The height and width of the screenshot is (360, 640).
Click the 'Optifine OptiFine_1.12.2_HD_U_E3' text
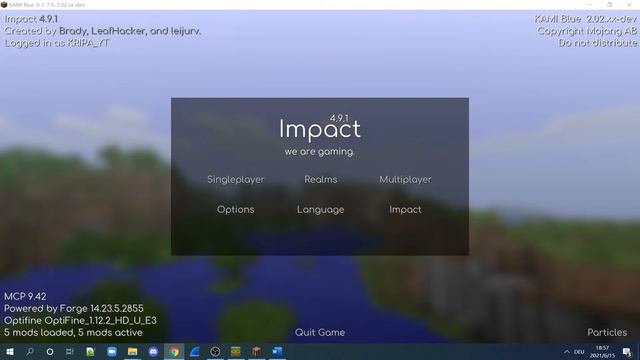tap(80, 320)
